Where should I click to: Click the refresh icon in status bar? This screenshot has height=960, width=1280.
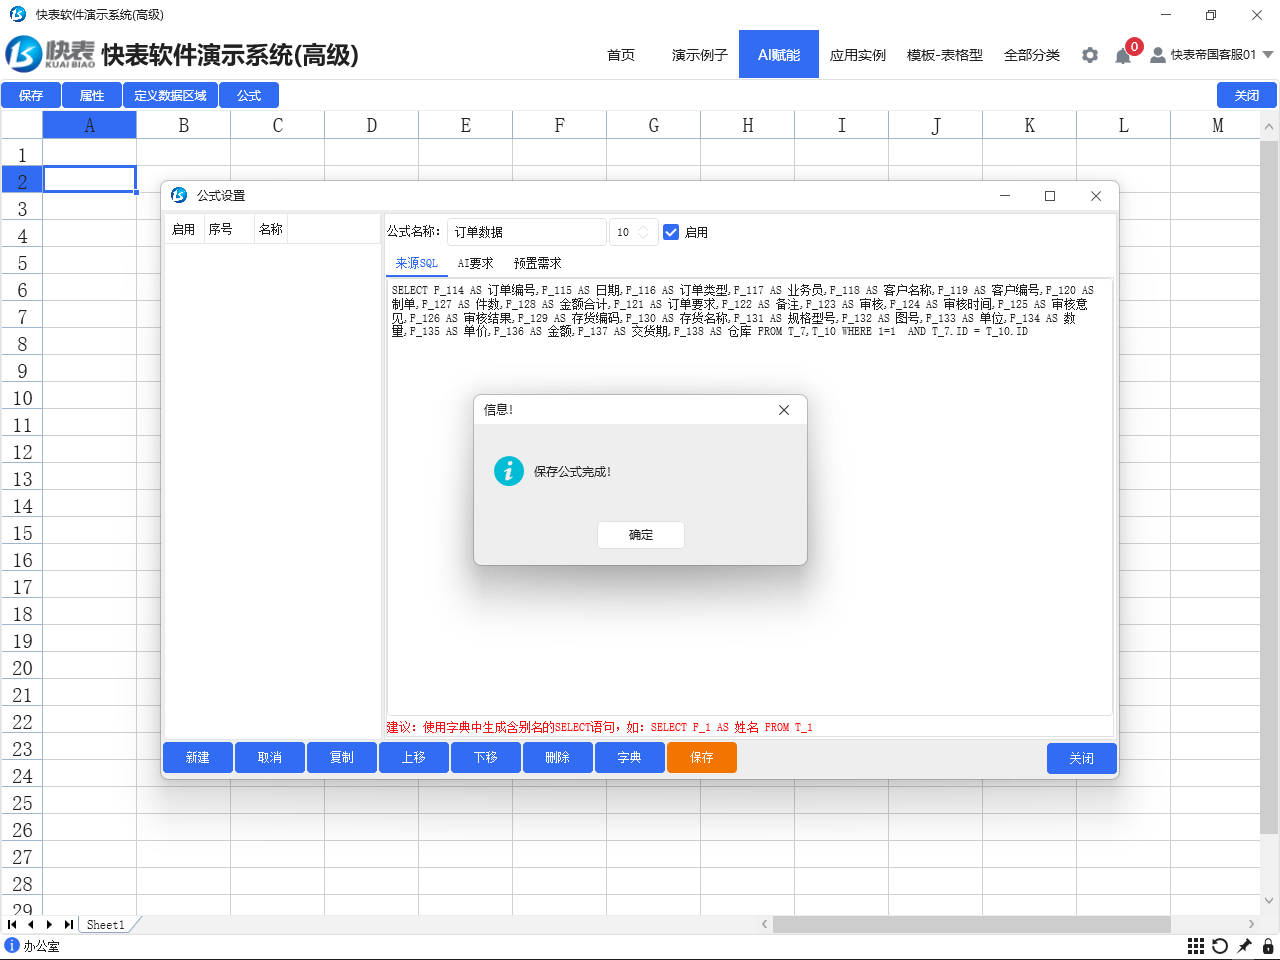tap(1220, 946)
